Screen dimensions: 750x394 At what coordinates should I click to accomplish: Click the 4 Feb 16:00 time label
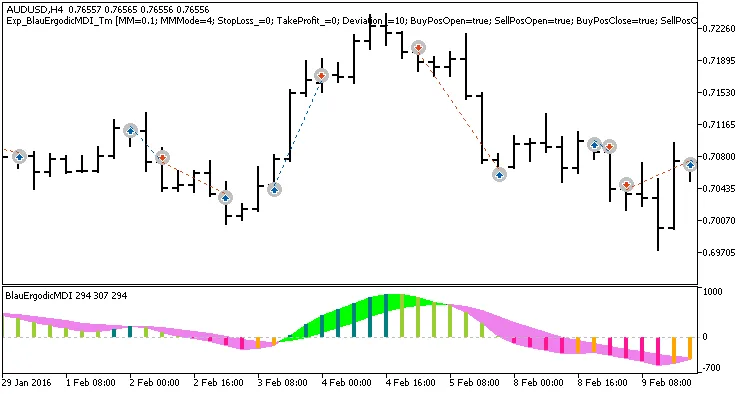point(411,383)
